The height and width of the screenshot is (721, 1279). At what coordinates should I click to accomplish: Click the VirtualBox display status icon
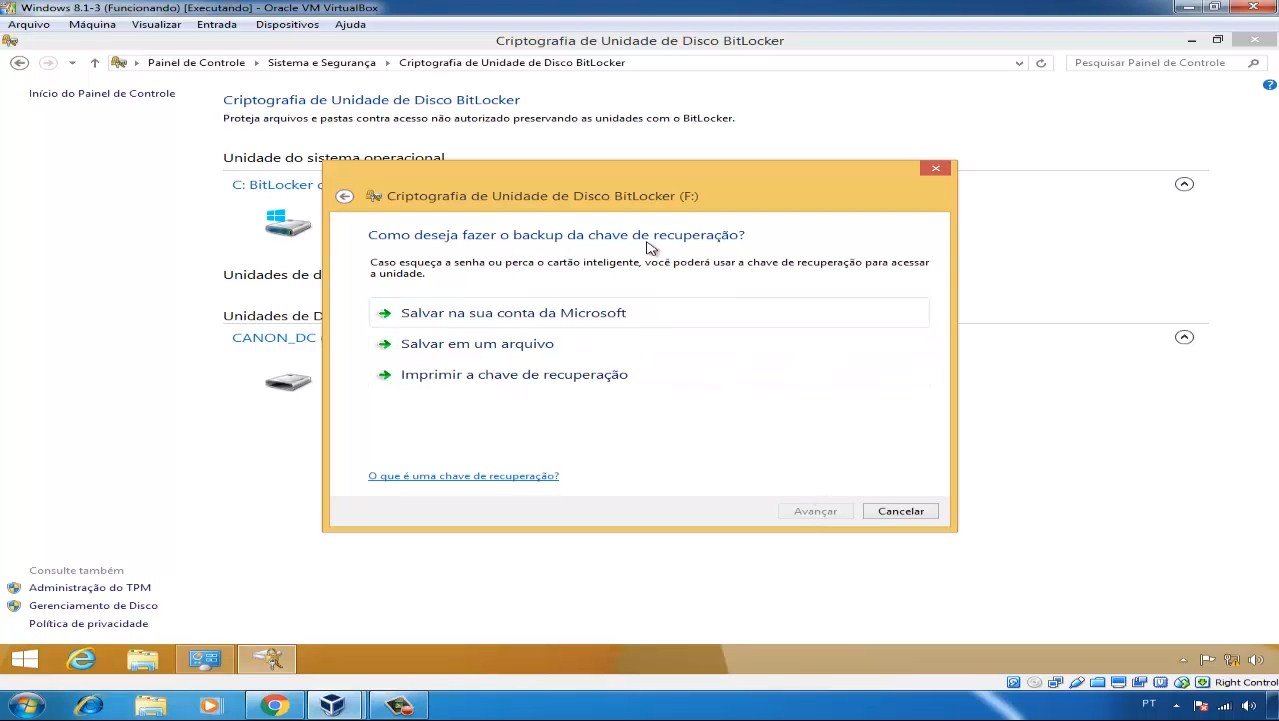click(1119, 683)
